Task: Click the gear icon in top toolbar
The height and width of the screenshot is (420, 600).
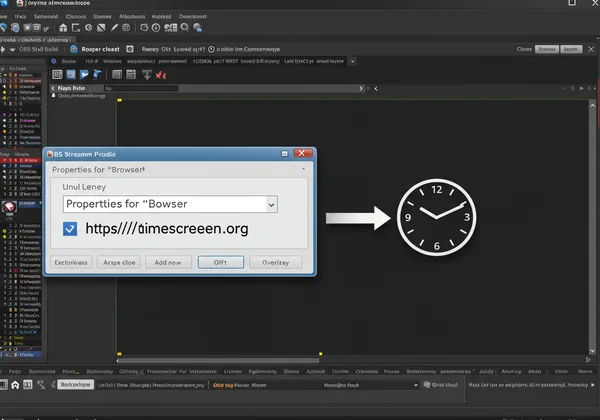Action: point(89,28)
